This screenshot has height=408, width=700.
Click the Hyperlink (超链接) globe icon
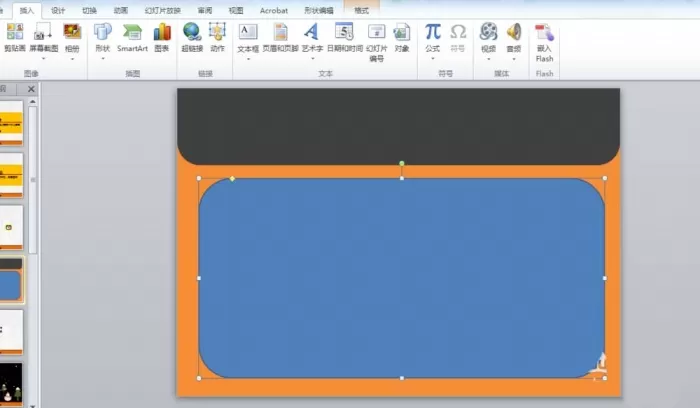pyautogui.click(x=192, y=32)
